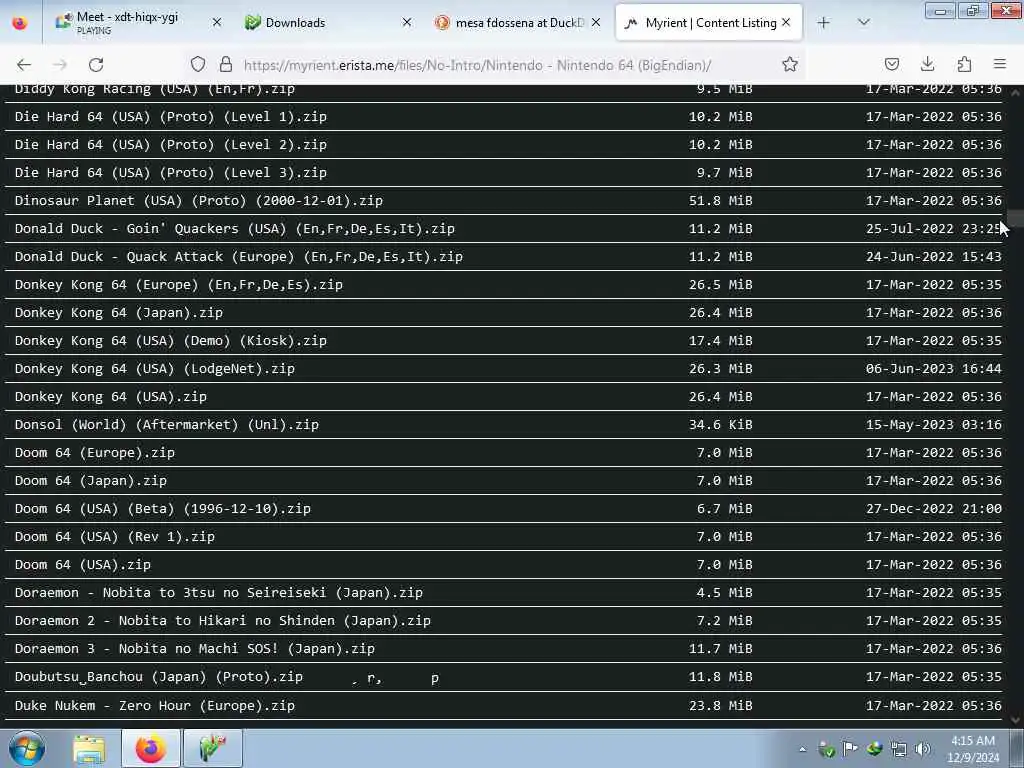The image size is (1024, 768).
Task: Open the taskbar clock showing 4:15 AM
Action: coord(973,749)
